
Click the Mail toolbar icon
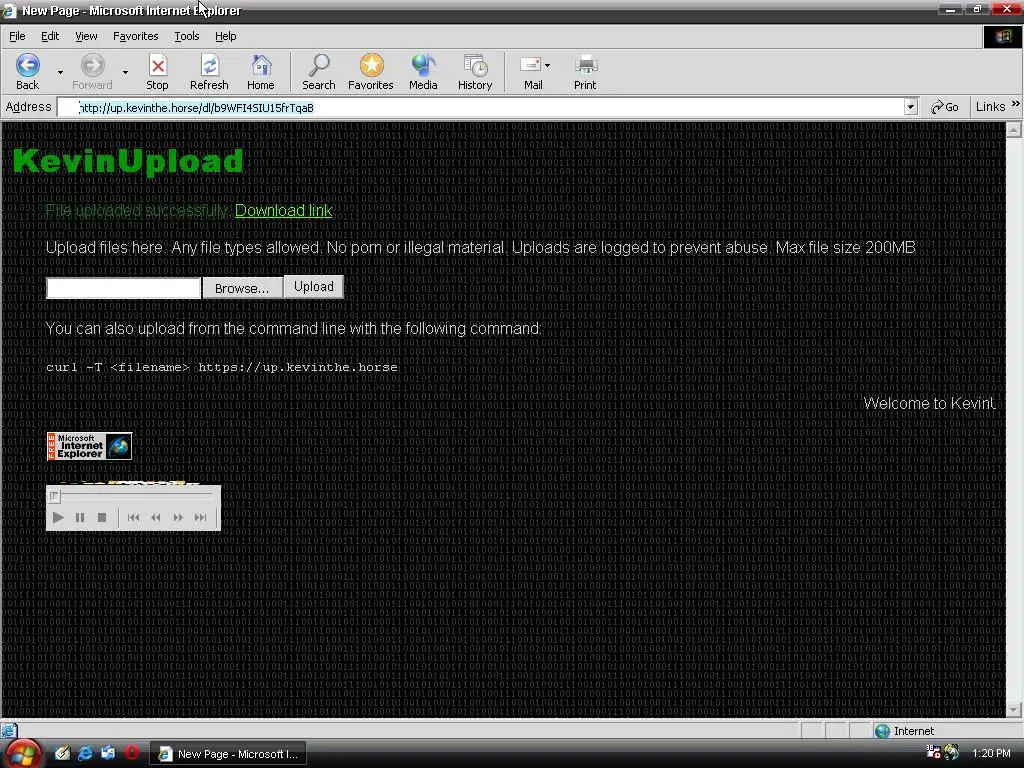tap(531, 72)
